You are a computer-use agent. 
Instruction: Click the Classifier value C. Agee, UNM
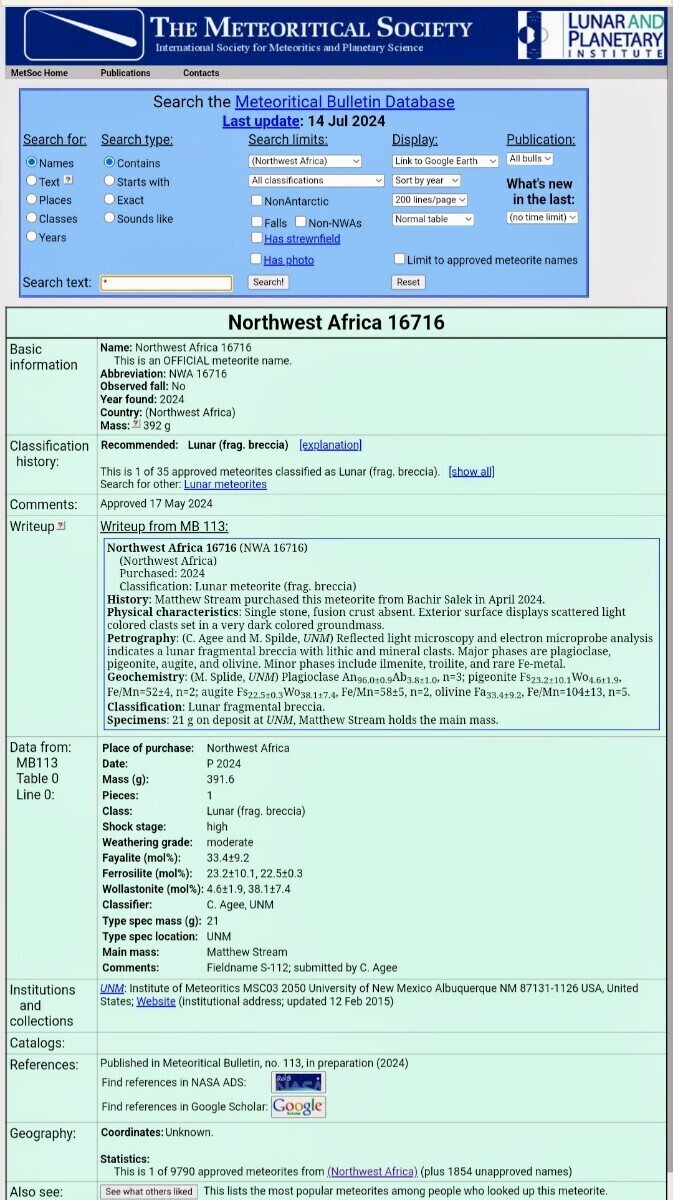tap(241, 905)
